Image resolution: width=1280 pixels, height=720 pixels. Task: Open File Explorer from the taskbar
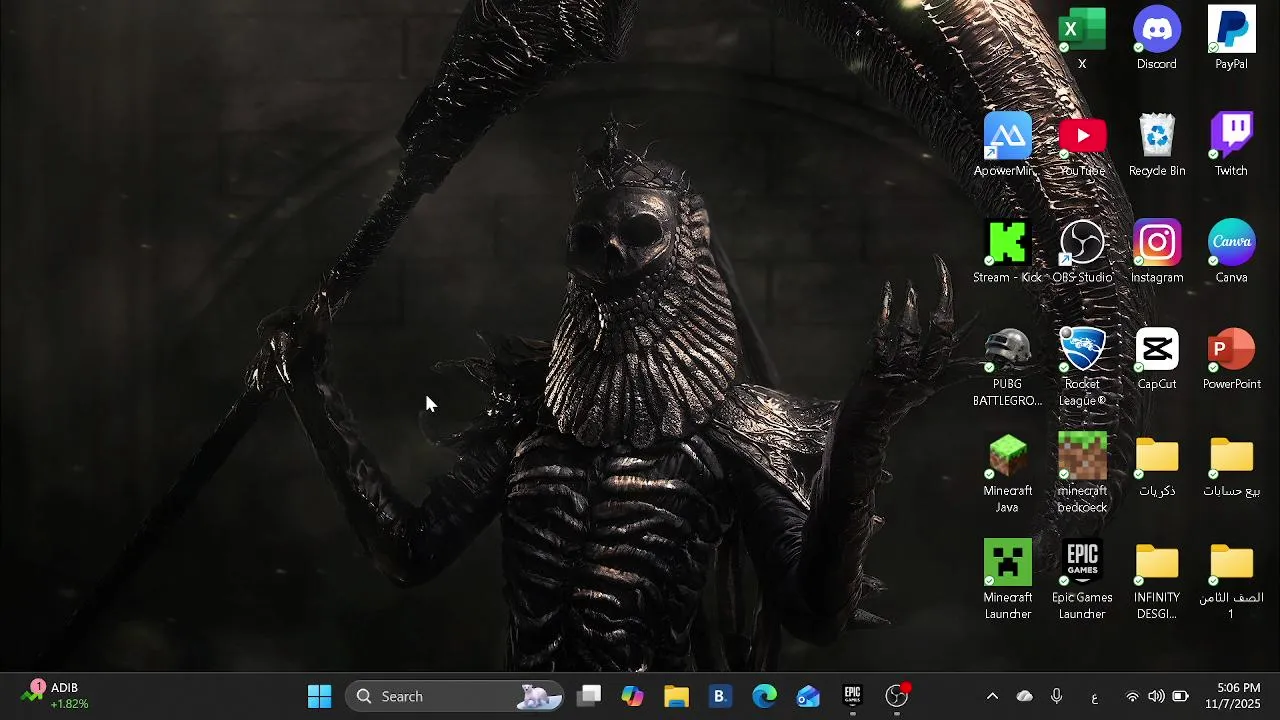(676, 696)
